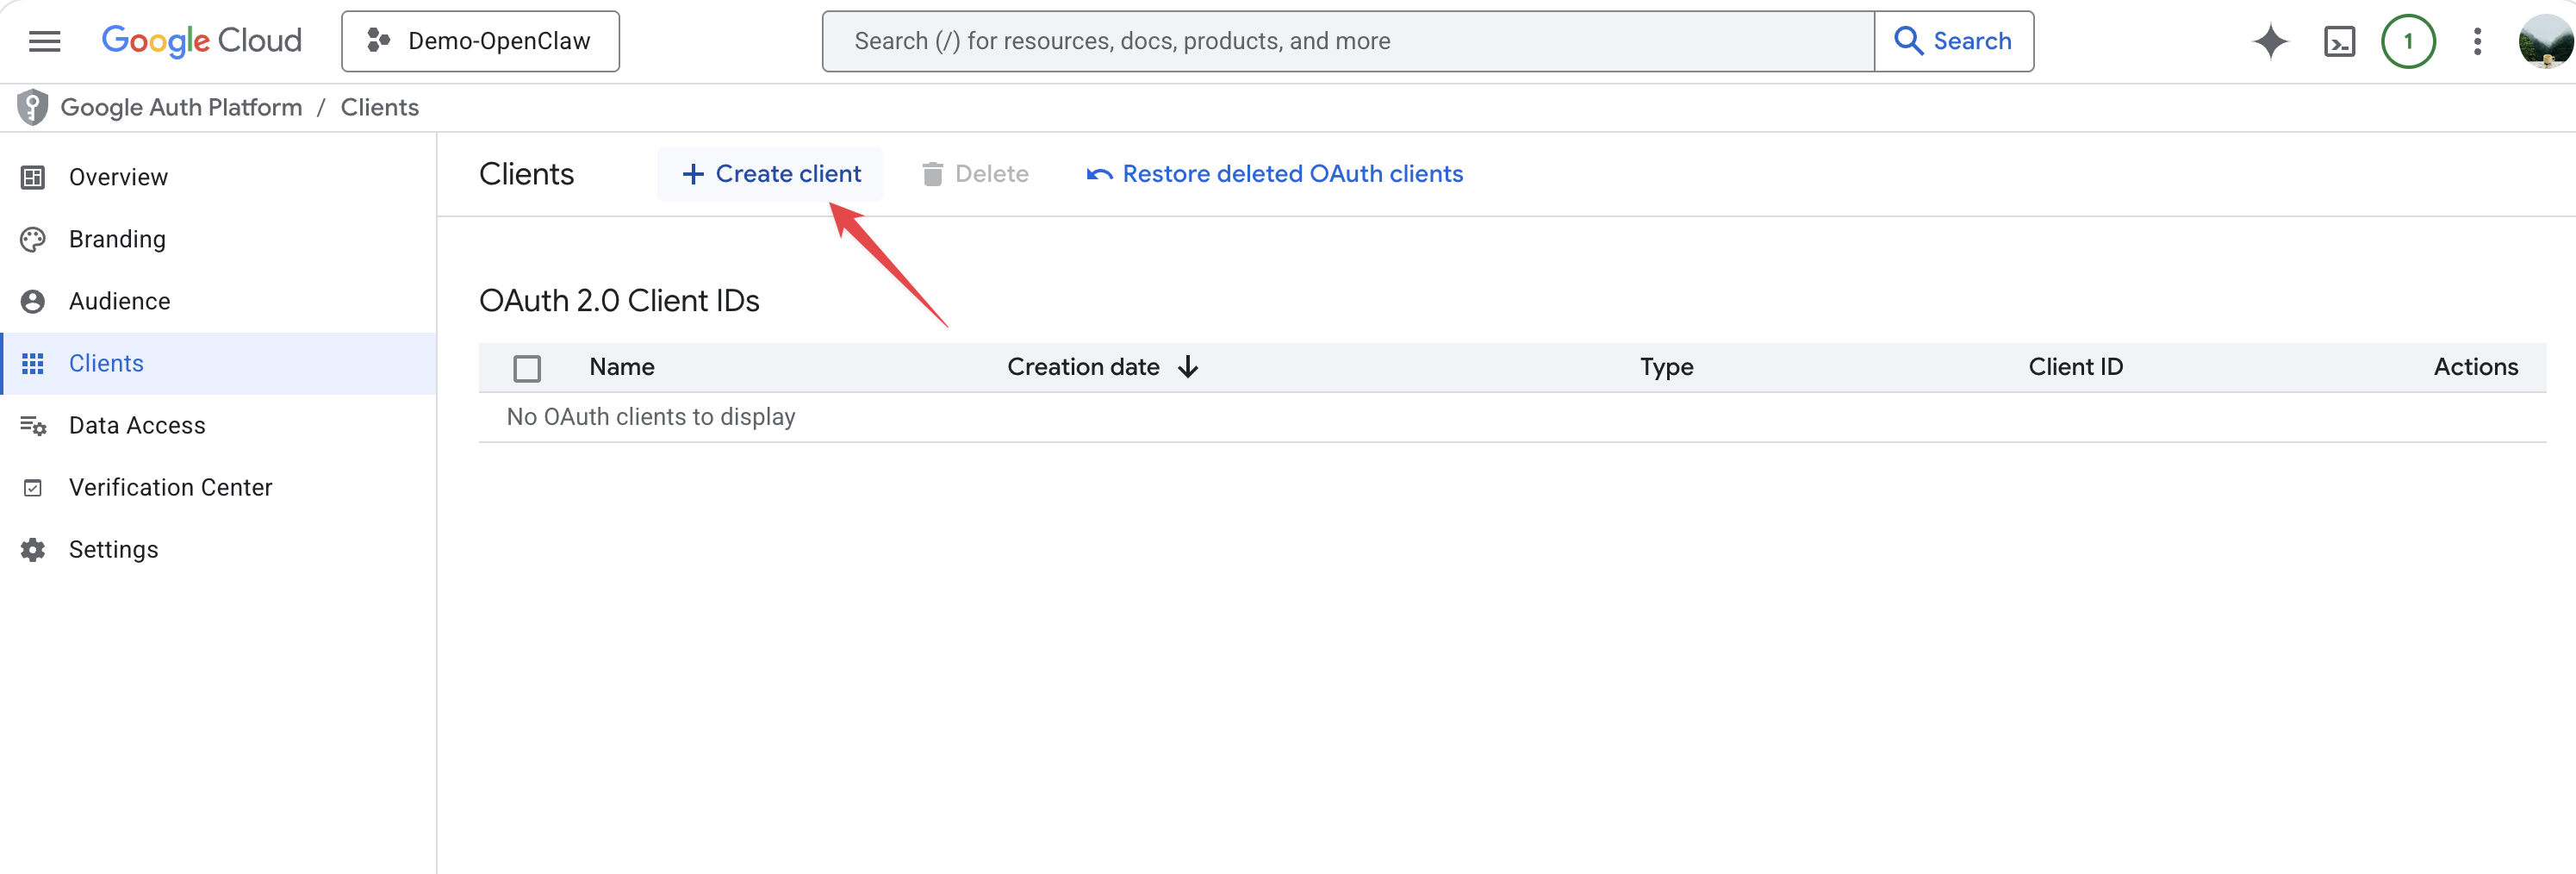
Task: Click the Create client button
Action: (769, 173)
